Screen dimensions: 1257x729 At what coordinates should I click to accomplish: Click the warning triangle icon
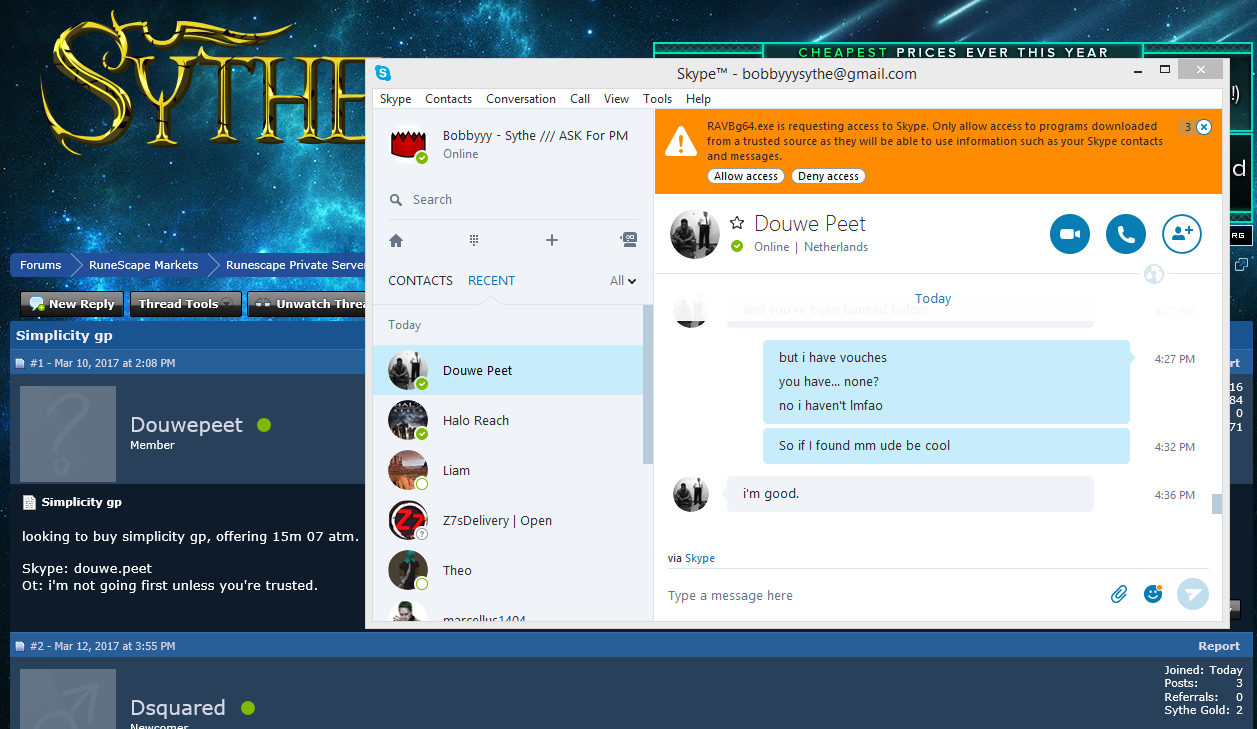[x=681, y=141]
